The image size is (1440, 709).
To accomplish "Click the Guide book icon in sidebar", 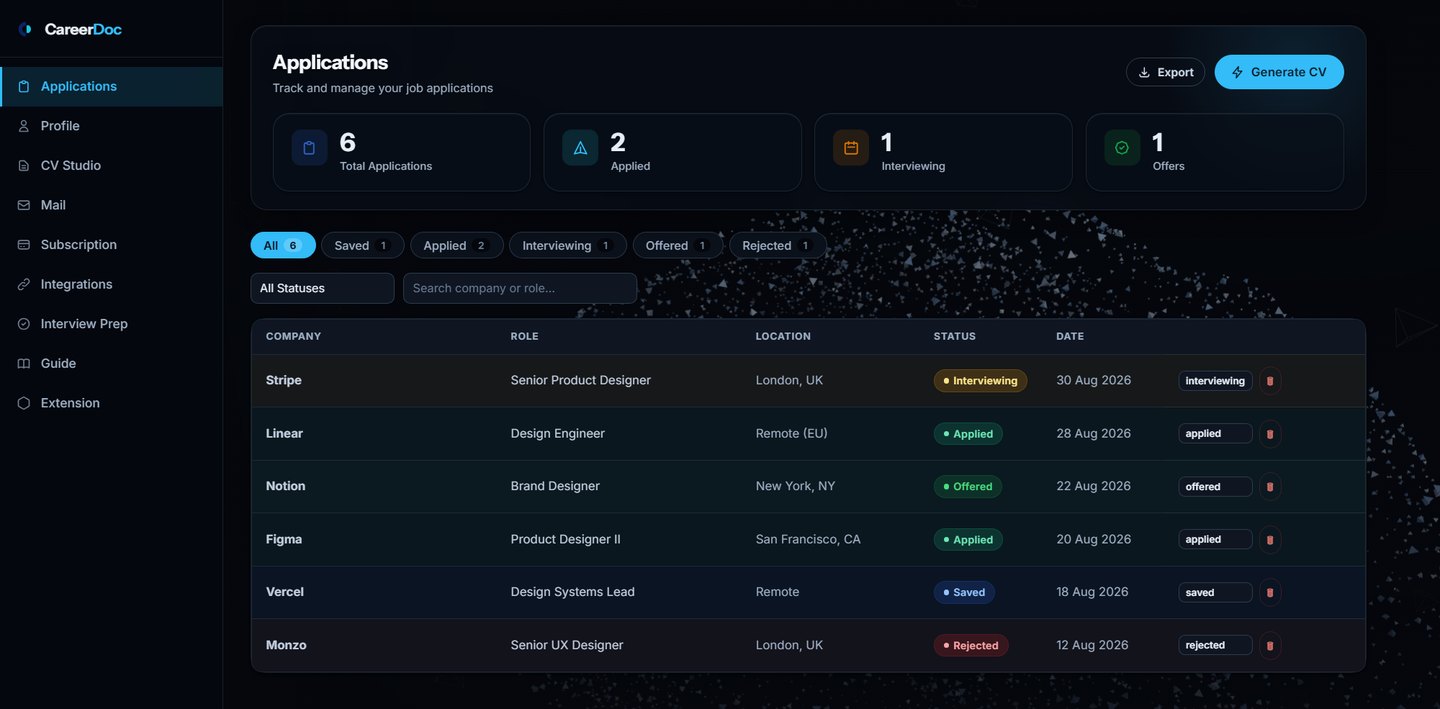I will pyautogui.click(x=24, y=364).
